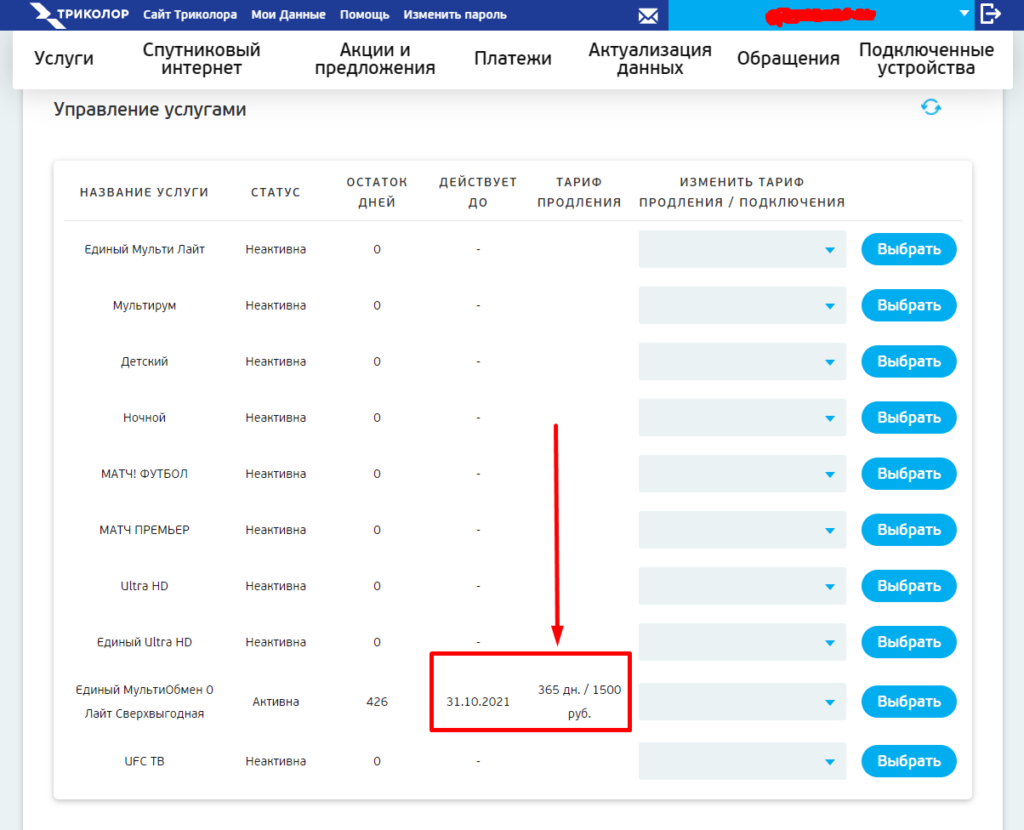The image size is (1024, 830).
Task: Expand tariff dropdown for Детский
Action: tap(742, 362)
